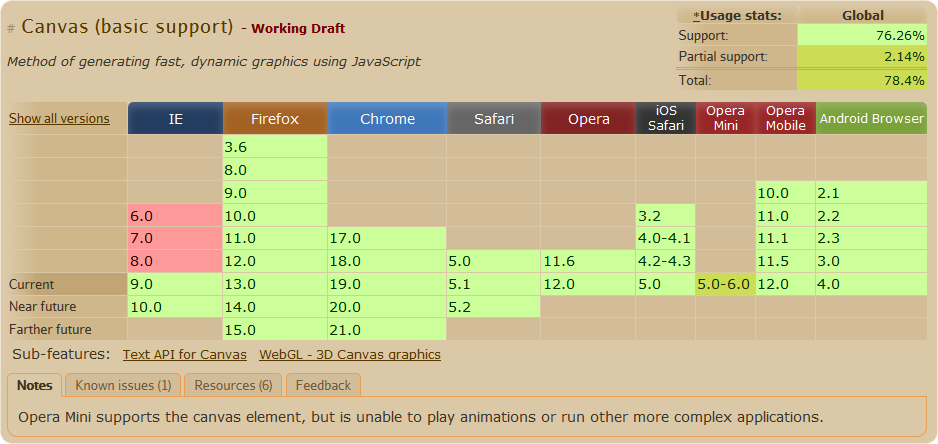Viewport: 938px width, 444px height.
Task: Select the Android Browser 2.3 cell
Action: click(x=872, y=238)
